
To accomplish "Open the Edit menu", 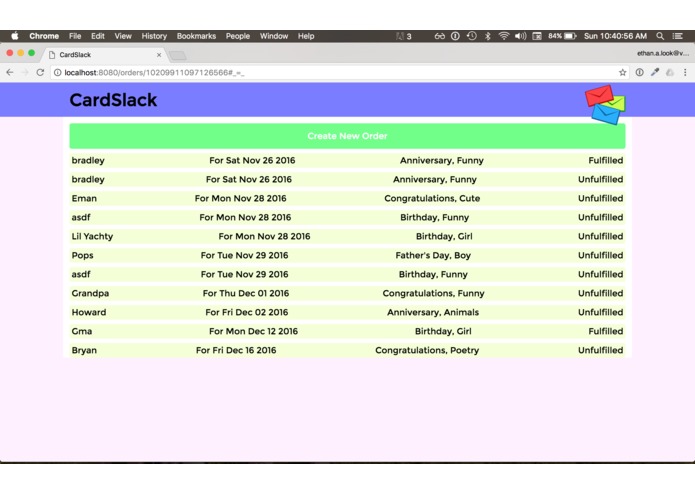I will click(98, 36).
